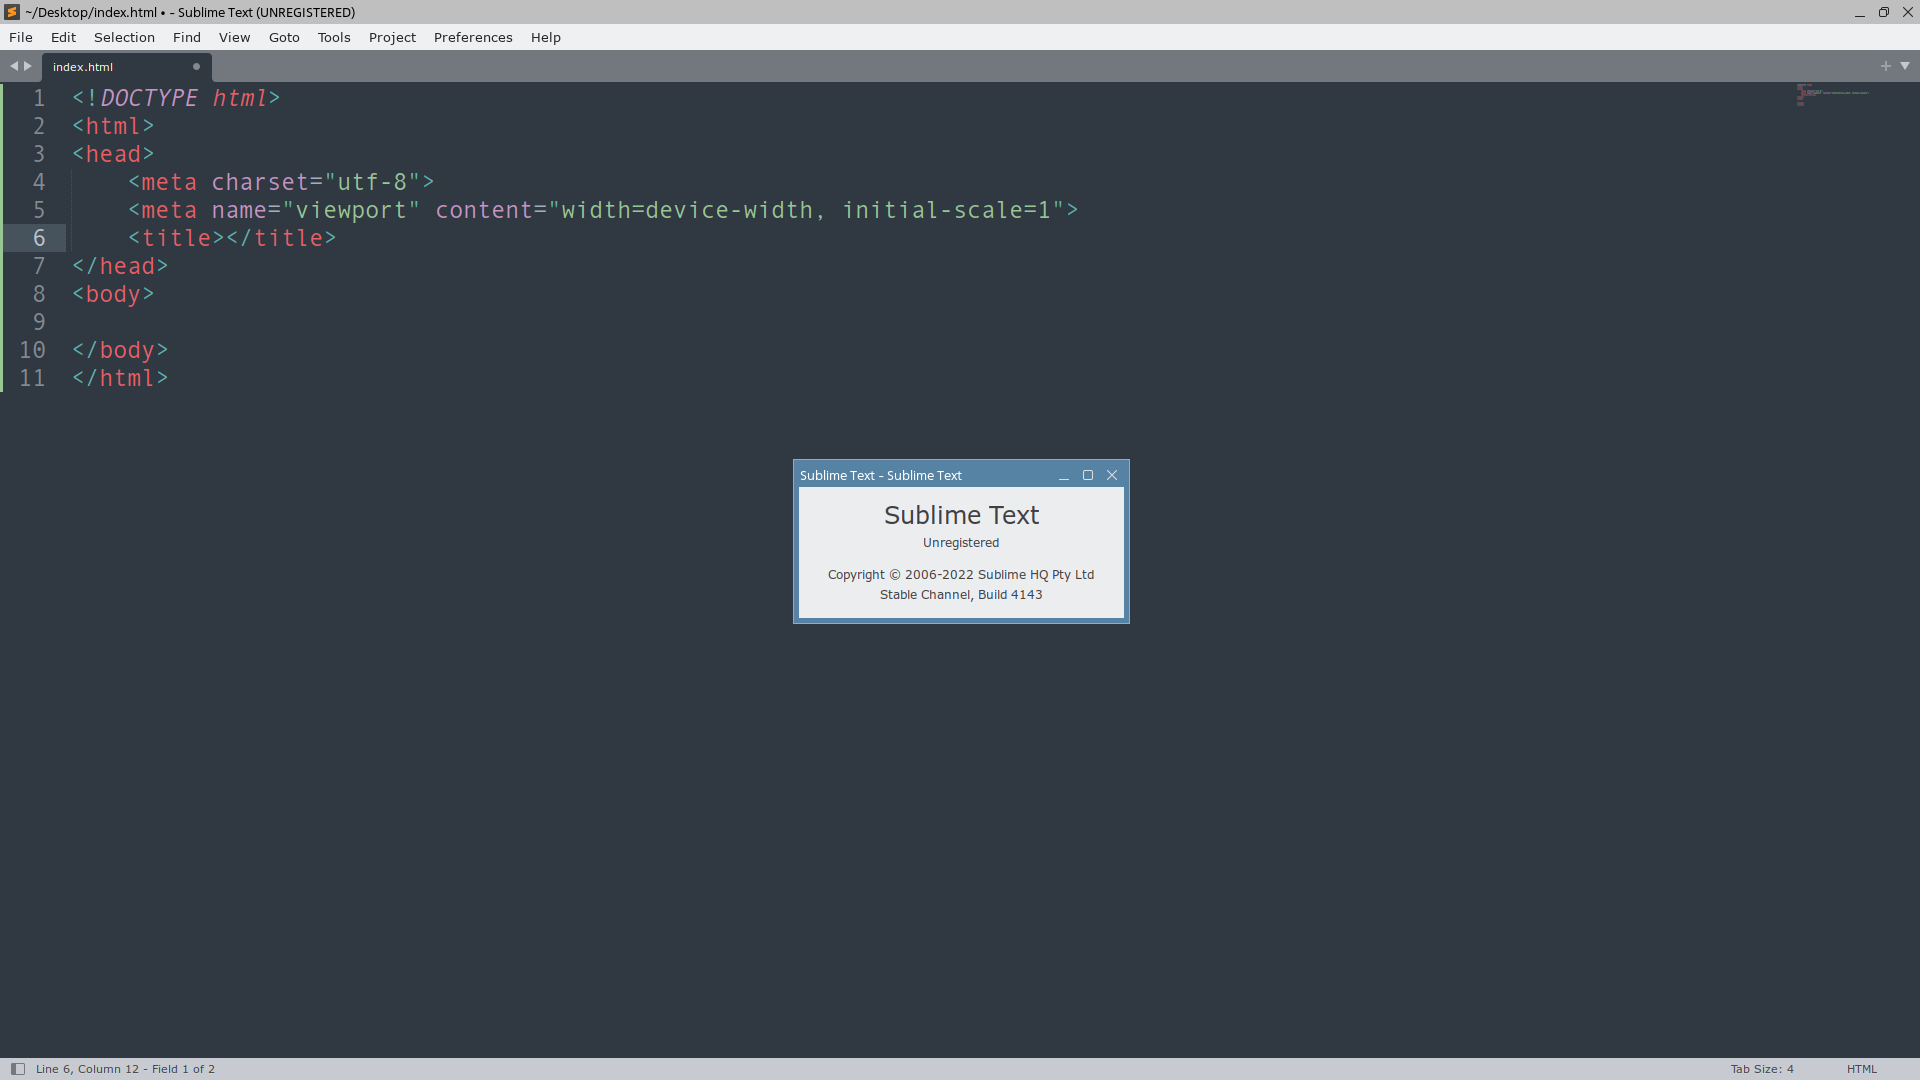
Task: Open the Tools menu
Action: [334, 37]
